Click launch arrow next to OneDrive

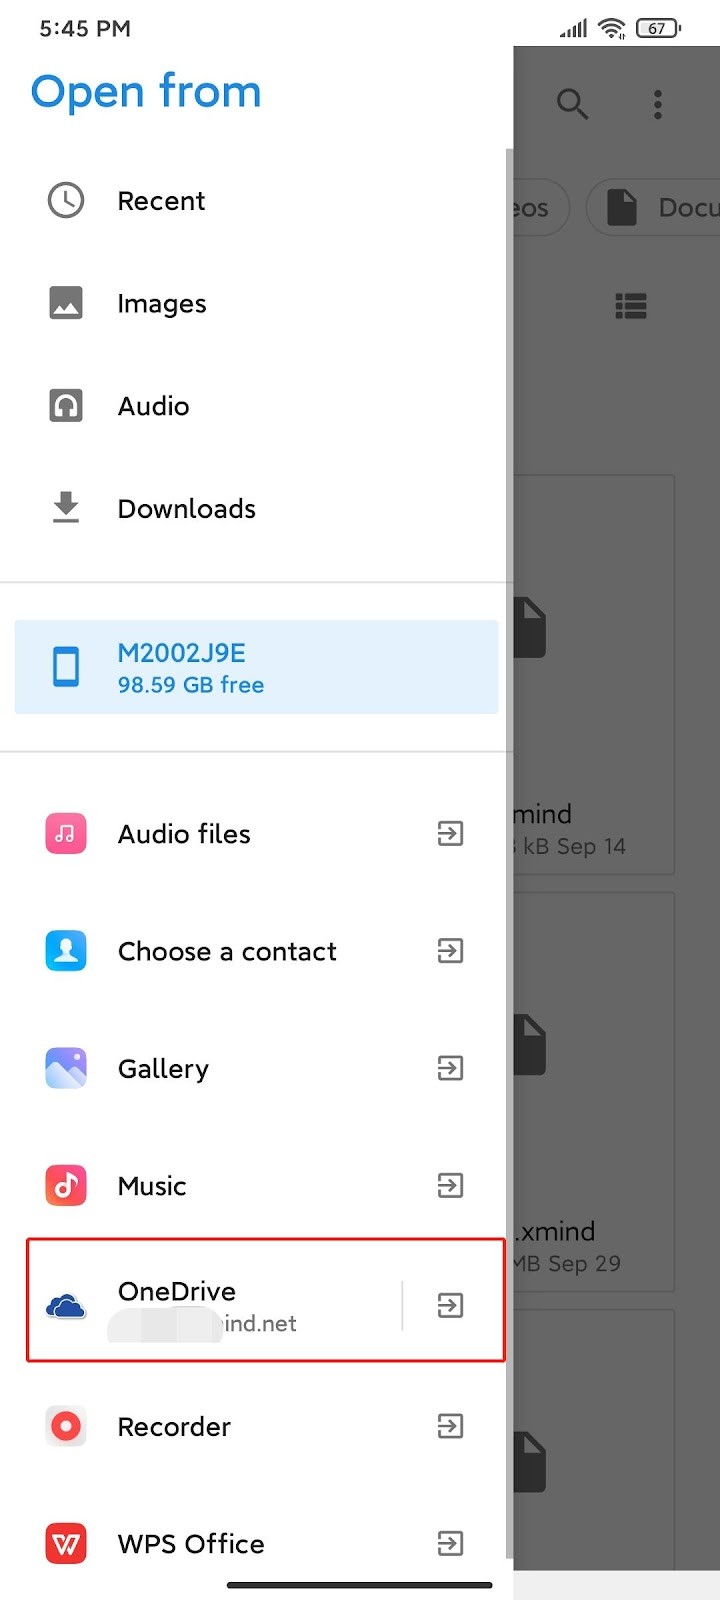450,1305
